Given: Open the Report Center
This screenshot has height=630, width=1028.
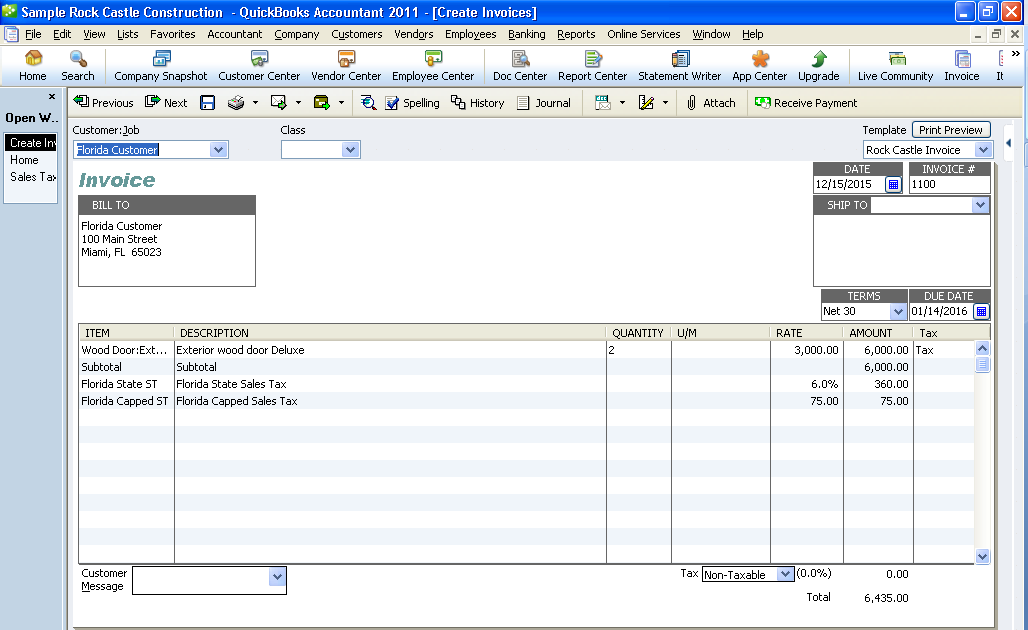Looking at the screenshot, I should click(593, 66).
